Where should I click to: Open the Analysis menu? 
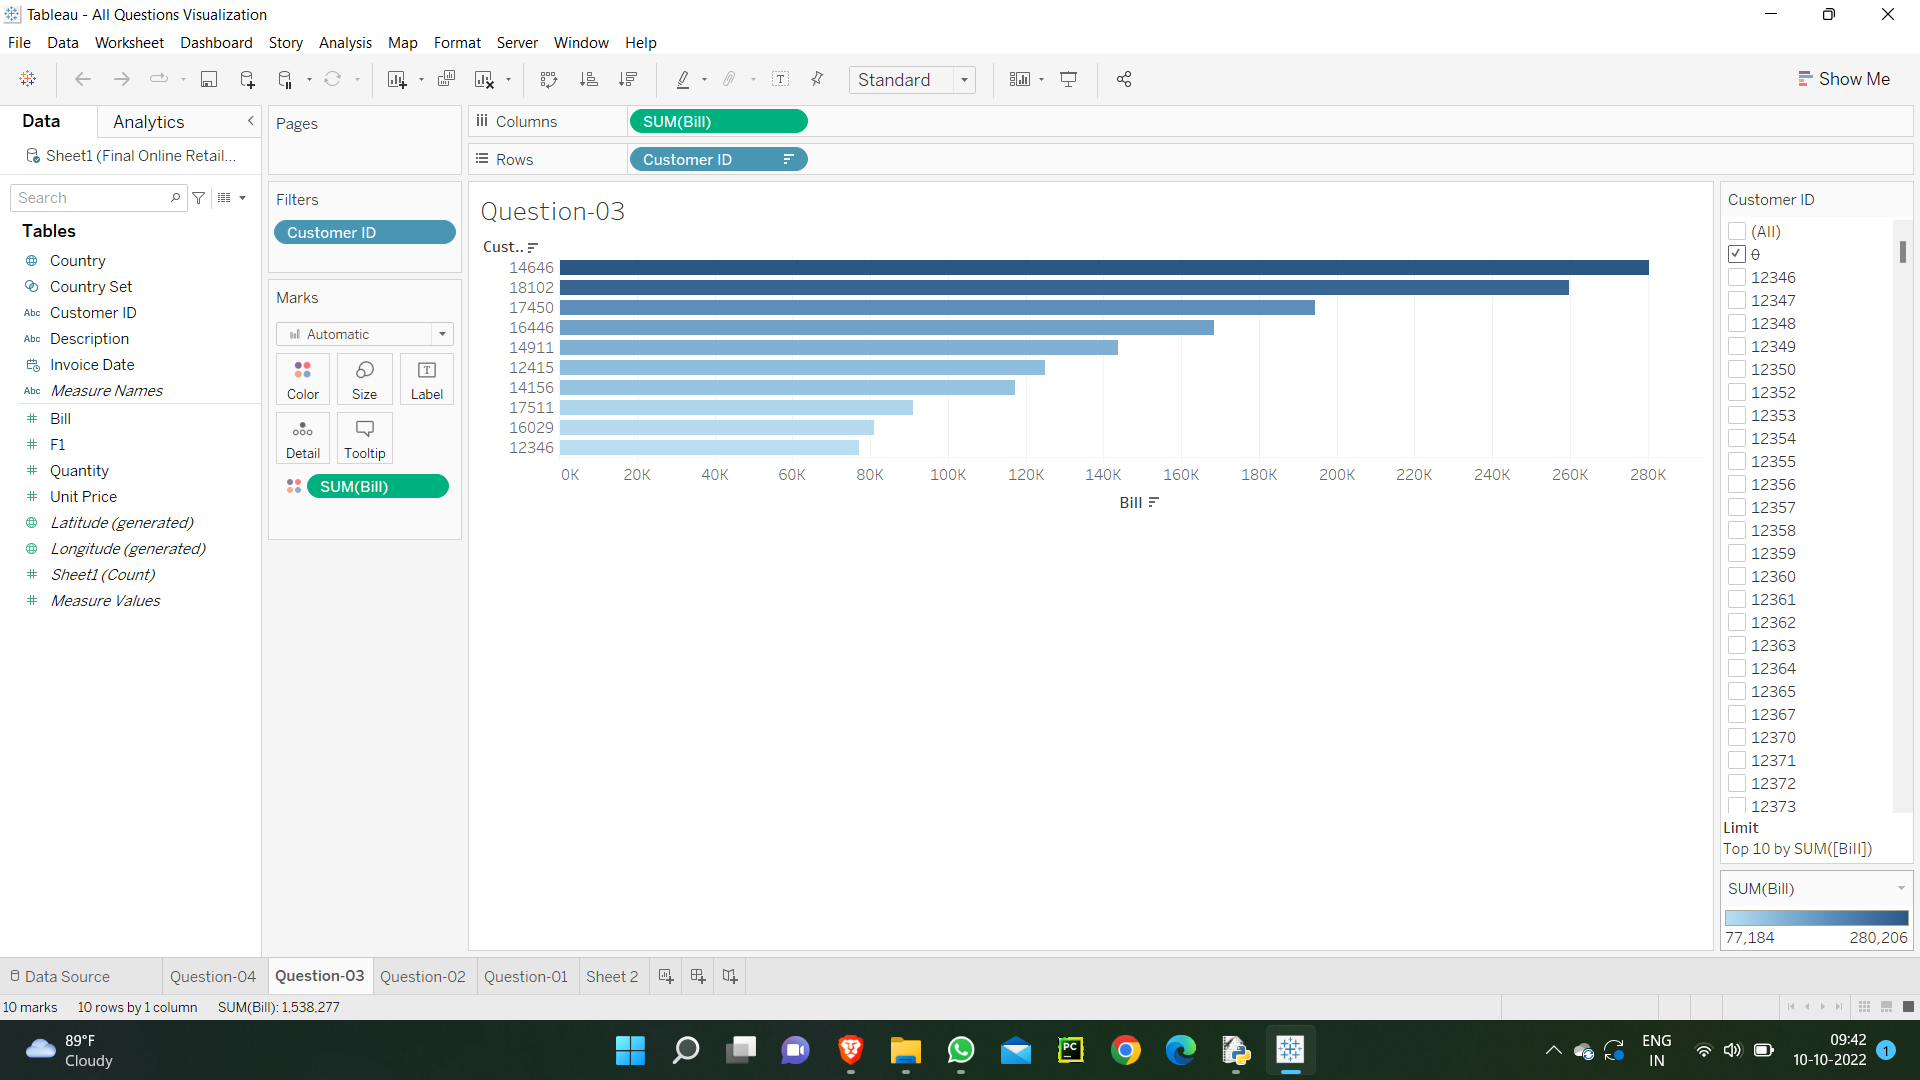(345, 43)
